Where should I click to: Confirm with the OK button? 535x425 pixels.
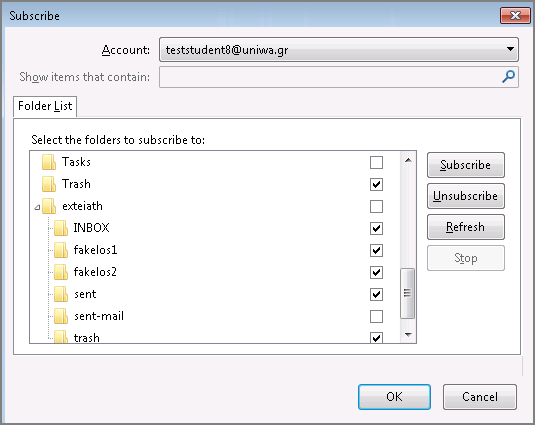pyautogui.click(x=394, y=397)
